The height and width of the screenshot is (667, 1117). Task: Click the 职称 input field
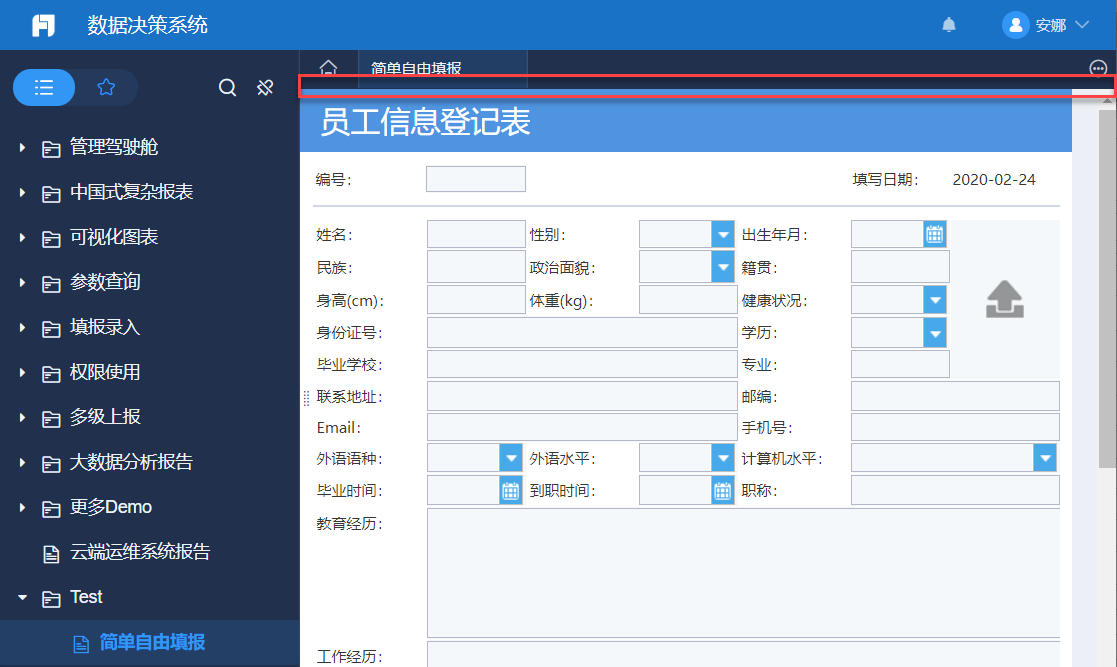pos(955,490)
